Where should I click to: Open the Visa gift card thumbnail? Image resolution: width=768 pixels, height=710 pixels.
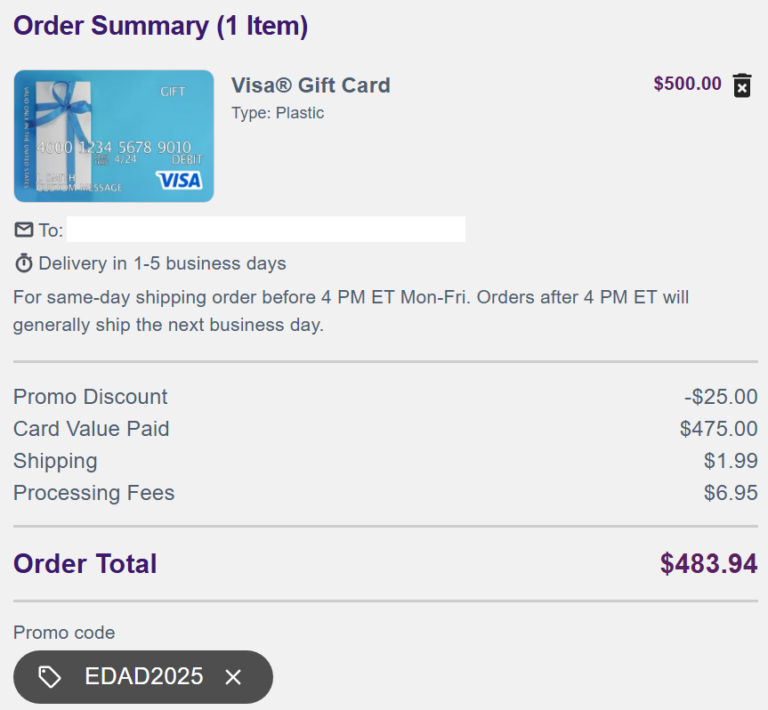(x=113, y=136)
